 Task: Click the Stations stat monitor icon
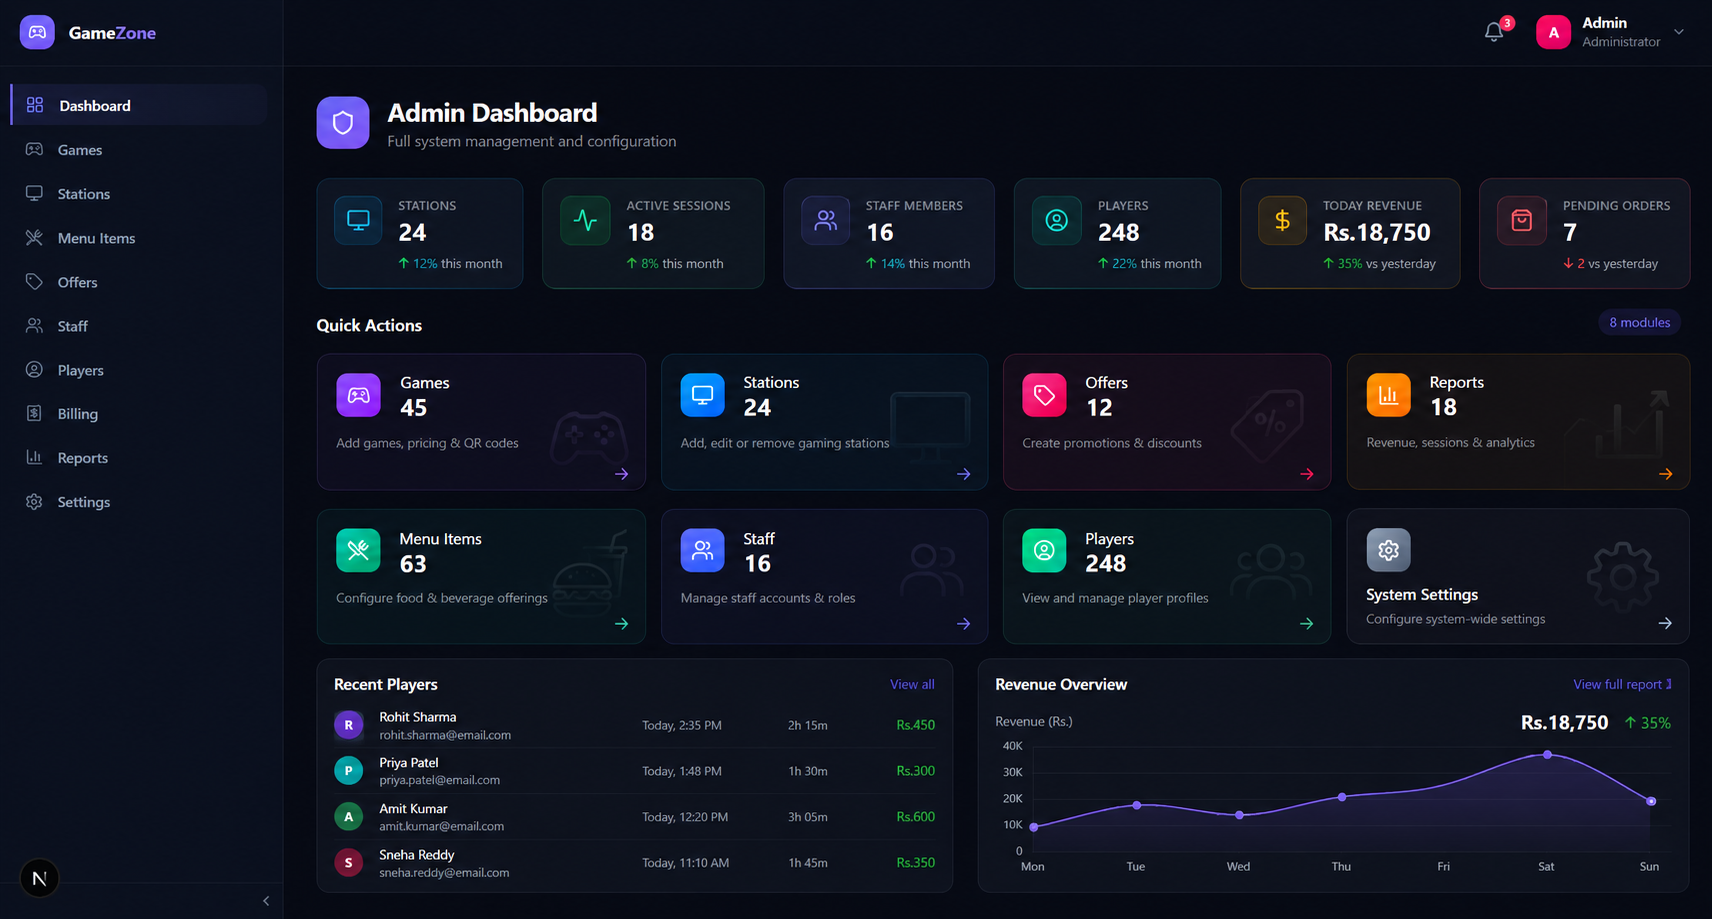pos(358,220)
